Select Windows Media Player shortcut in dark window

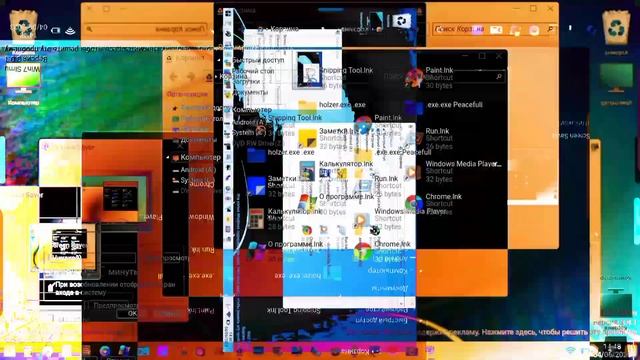(463, 164)
